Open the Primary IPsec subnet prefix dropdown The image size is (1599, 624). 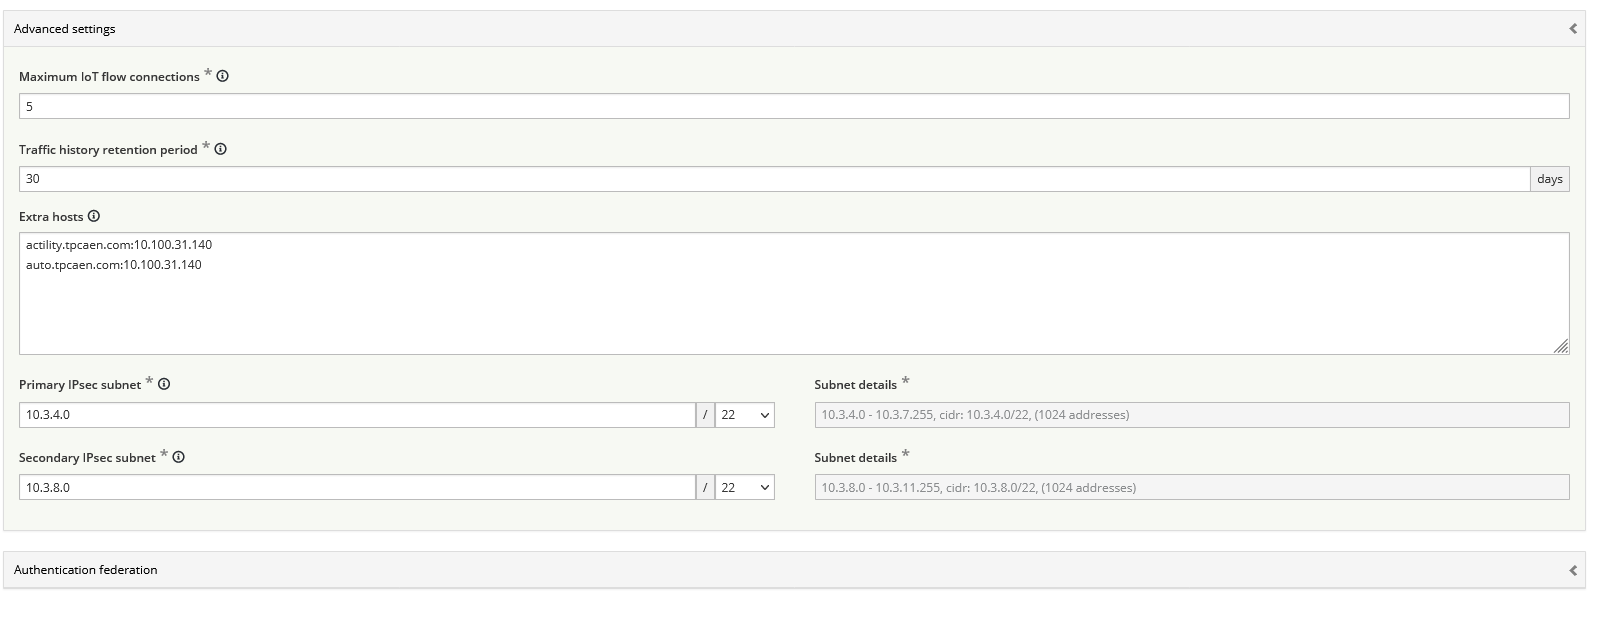click(x=745, y=415)
